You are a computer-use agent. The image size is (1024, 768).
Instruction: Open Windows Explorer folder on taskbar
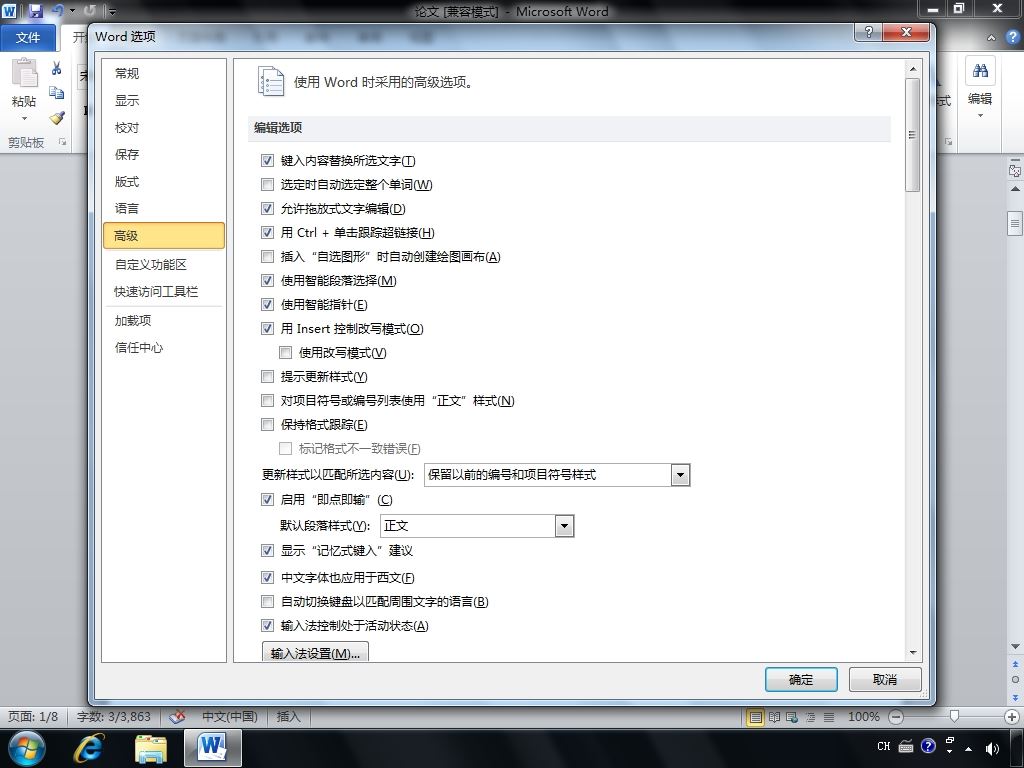click(151, 748)
